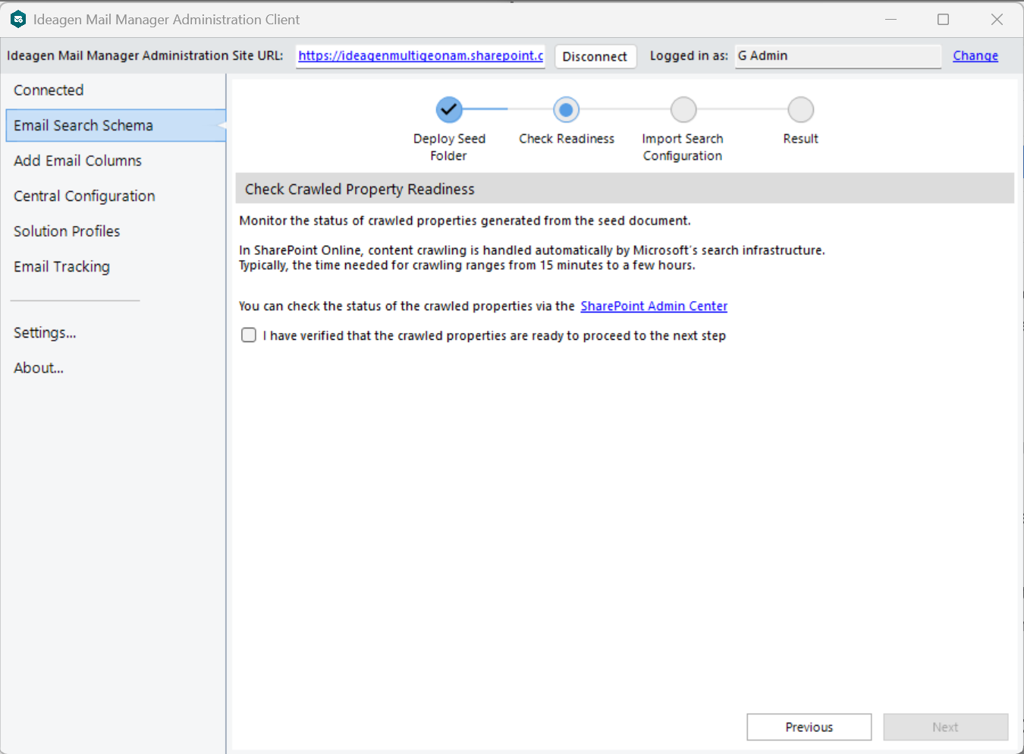Image resolution: width=1024 pixels, height=754 pixels.
Task: Maximize the Administration Client window
Action: point(943,20)
